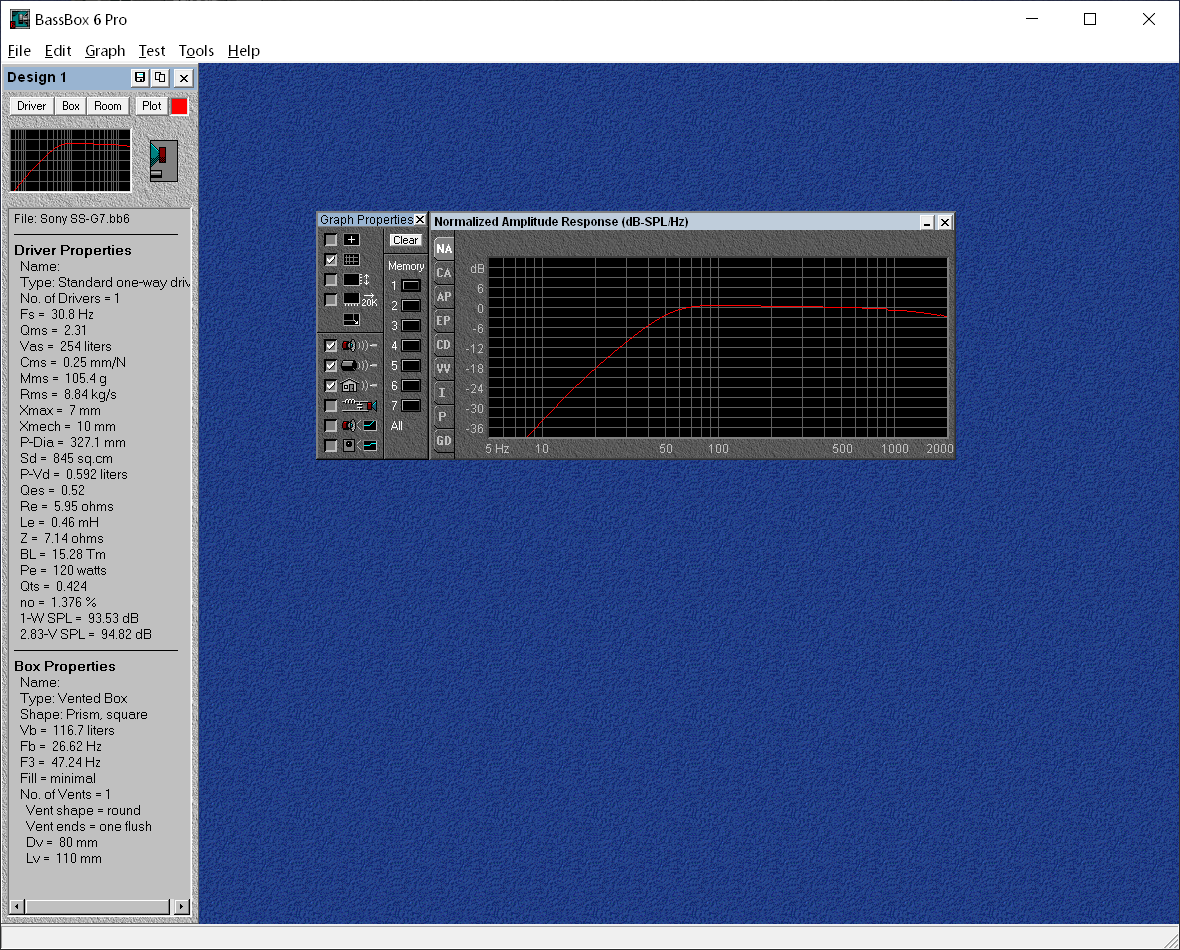Viewport: 1180px width, 950px height.
Task: Select memory slot 2
Action: 411,306
